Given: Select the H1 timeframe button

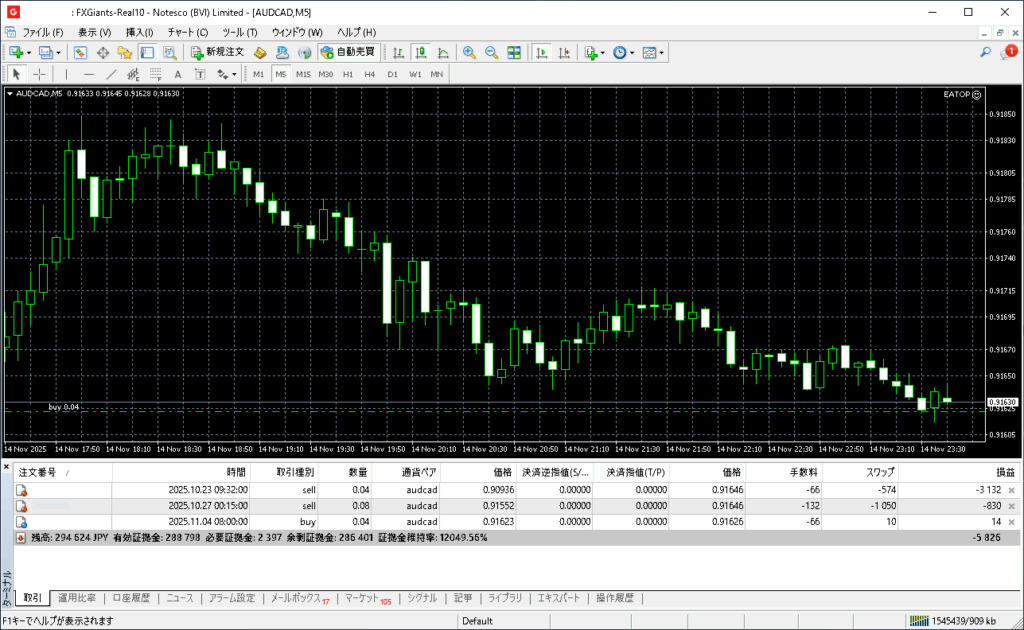Looking at the screenshot, I should coord(348,74).
